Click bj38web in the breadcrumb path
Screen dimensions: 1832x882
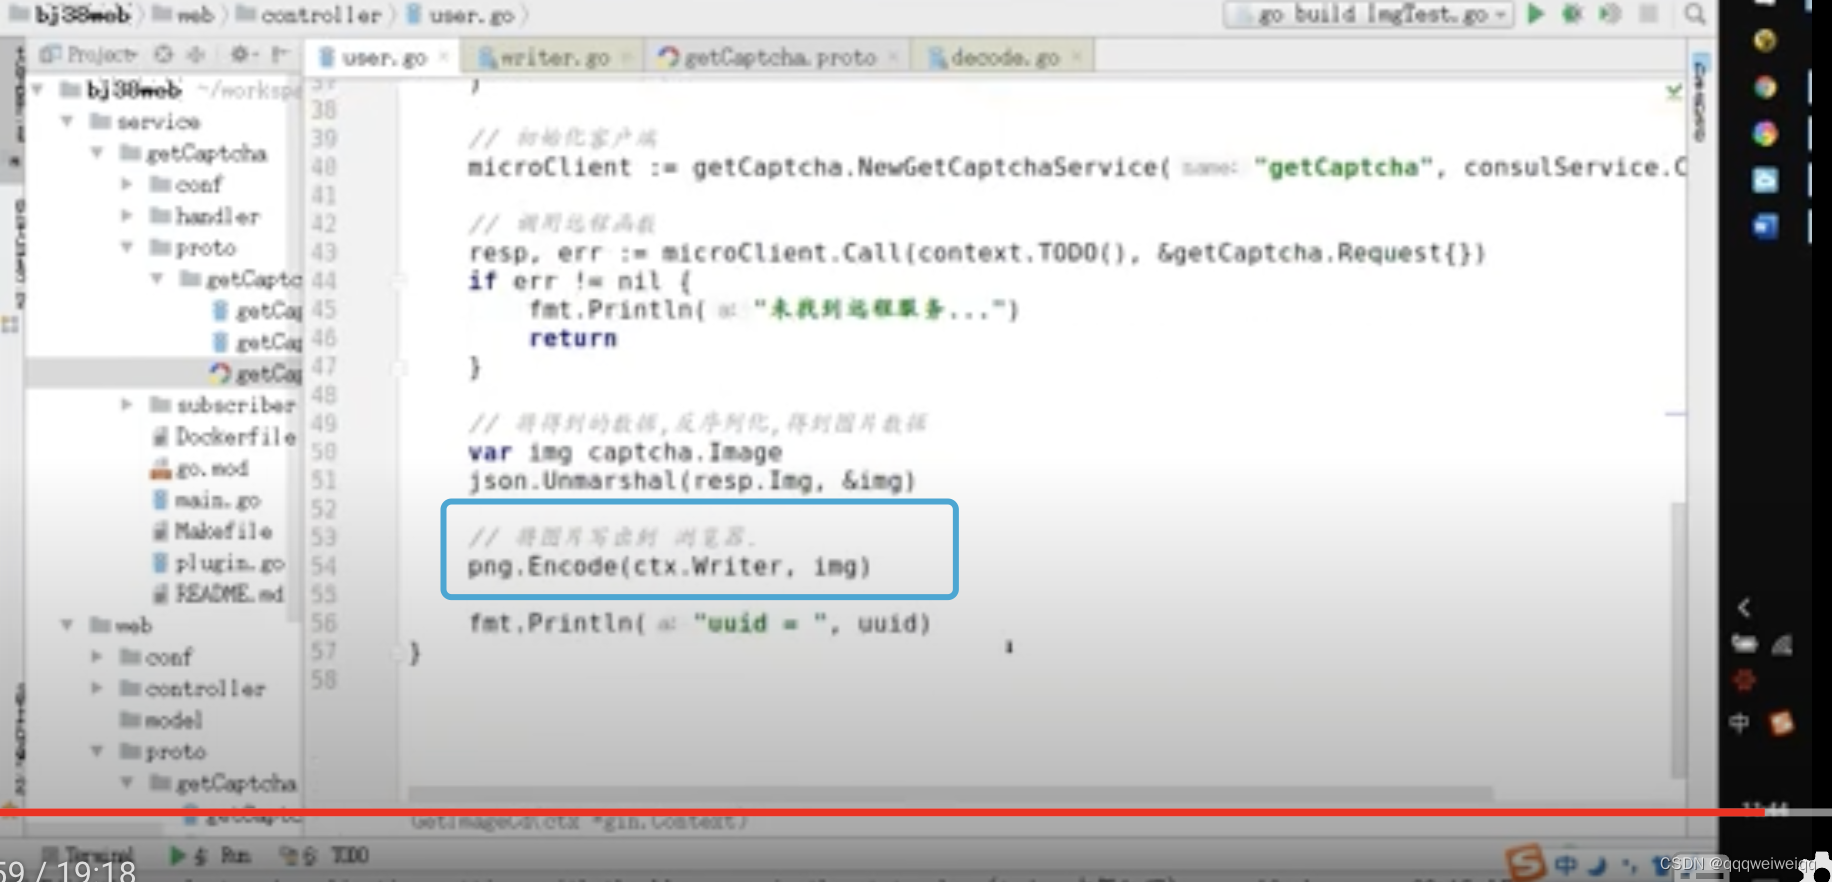point(70,15)
